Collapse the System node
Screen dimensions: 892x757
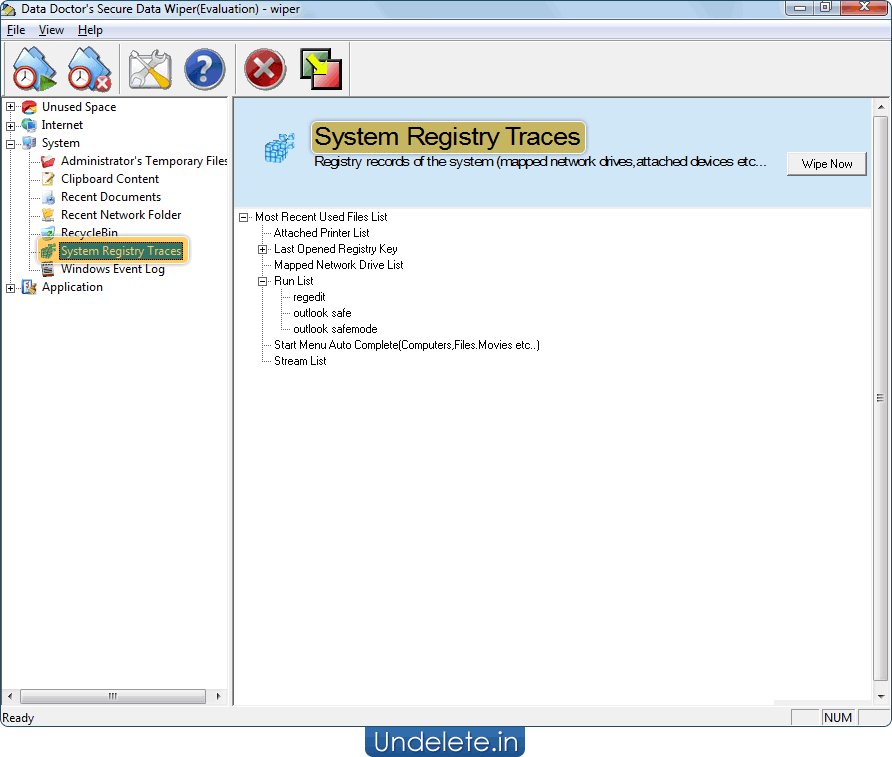pyautogui.click(x=10, y=144)
